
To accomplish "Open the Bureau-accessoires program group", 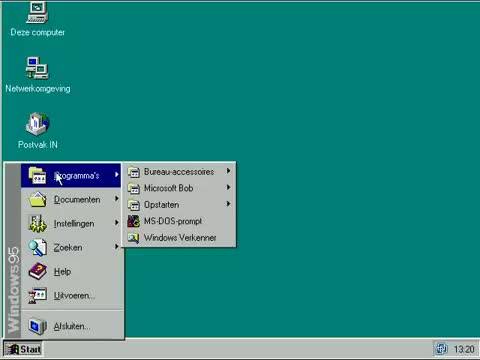I will [x=179, y=172].
